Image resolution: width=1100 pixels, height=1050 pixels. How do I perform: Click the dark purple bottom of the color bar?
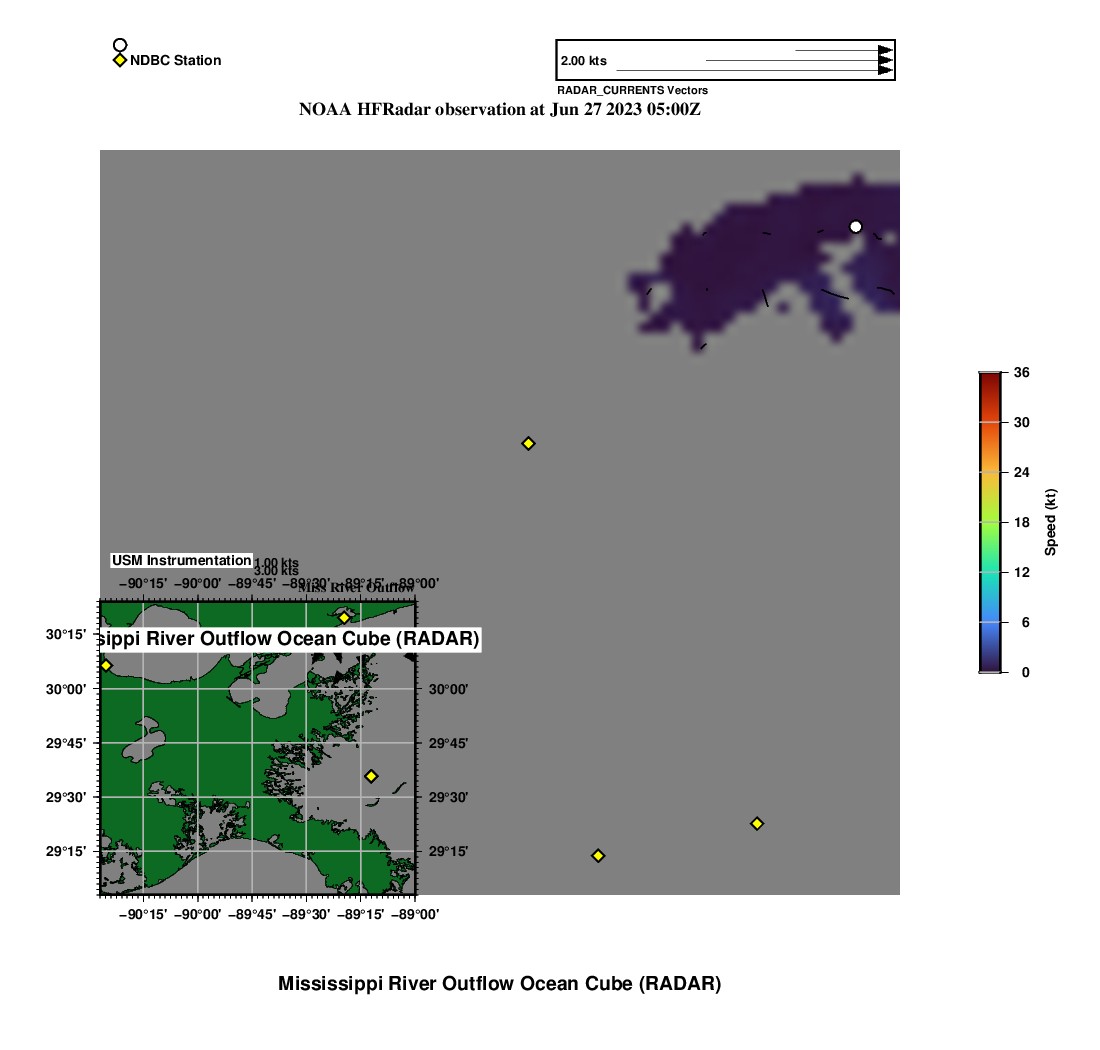(x=990, y=664)
